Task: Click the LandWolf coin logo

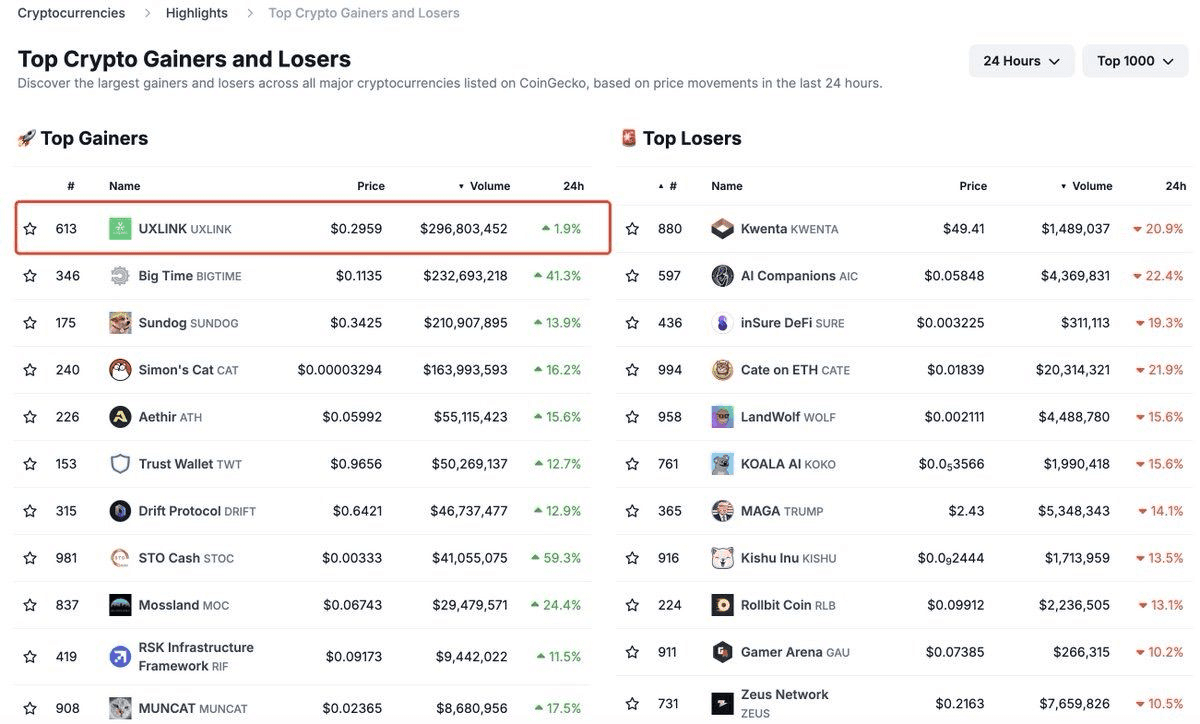Action: tap(722, 417)
